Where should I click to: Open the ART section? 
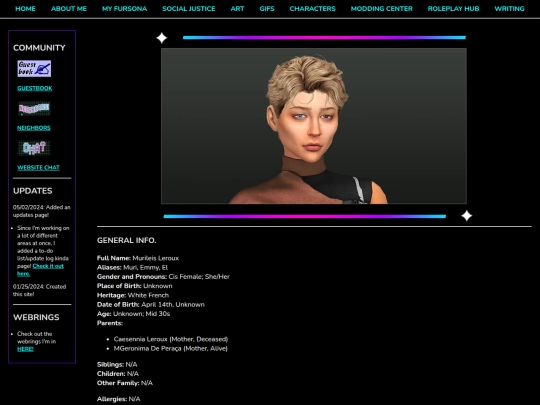click(x=237, y=9)
